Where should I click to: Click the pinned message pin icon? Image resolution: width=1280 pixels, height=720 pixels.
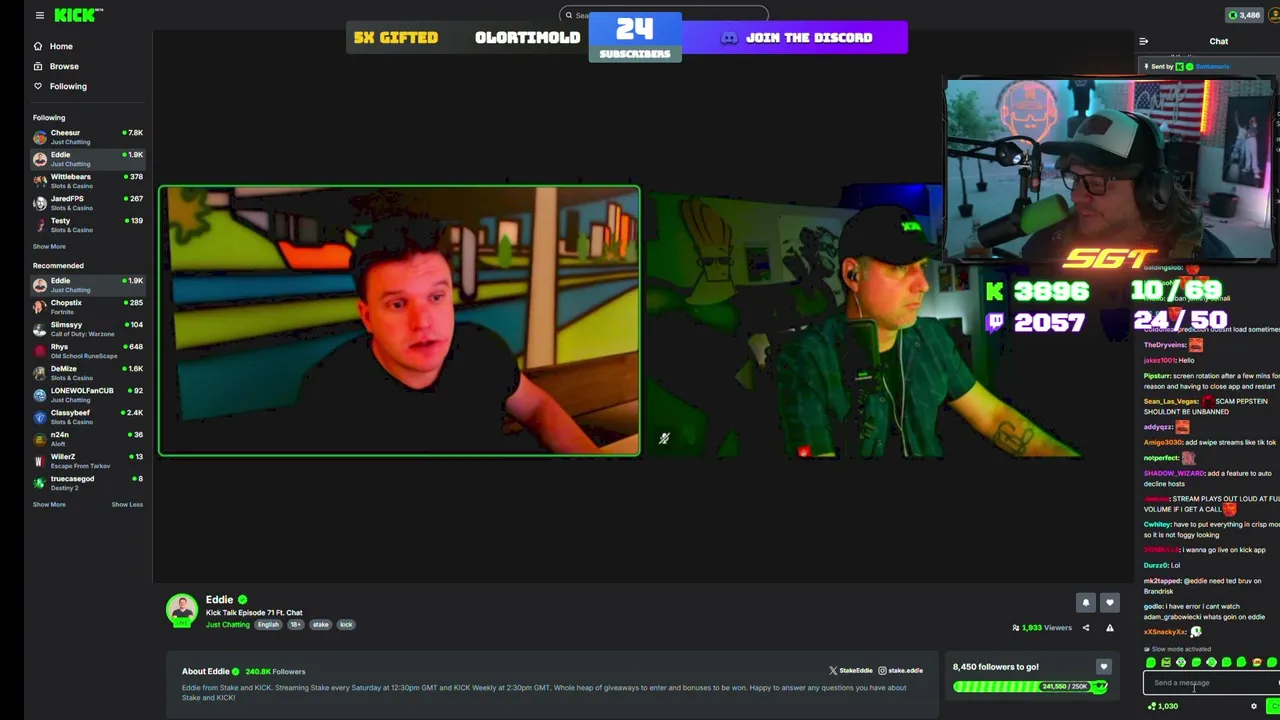pyautogui.click(x=1147, y=66)
